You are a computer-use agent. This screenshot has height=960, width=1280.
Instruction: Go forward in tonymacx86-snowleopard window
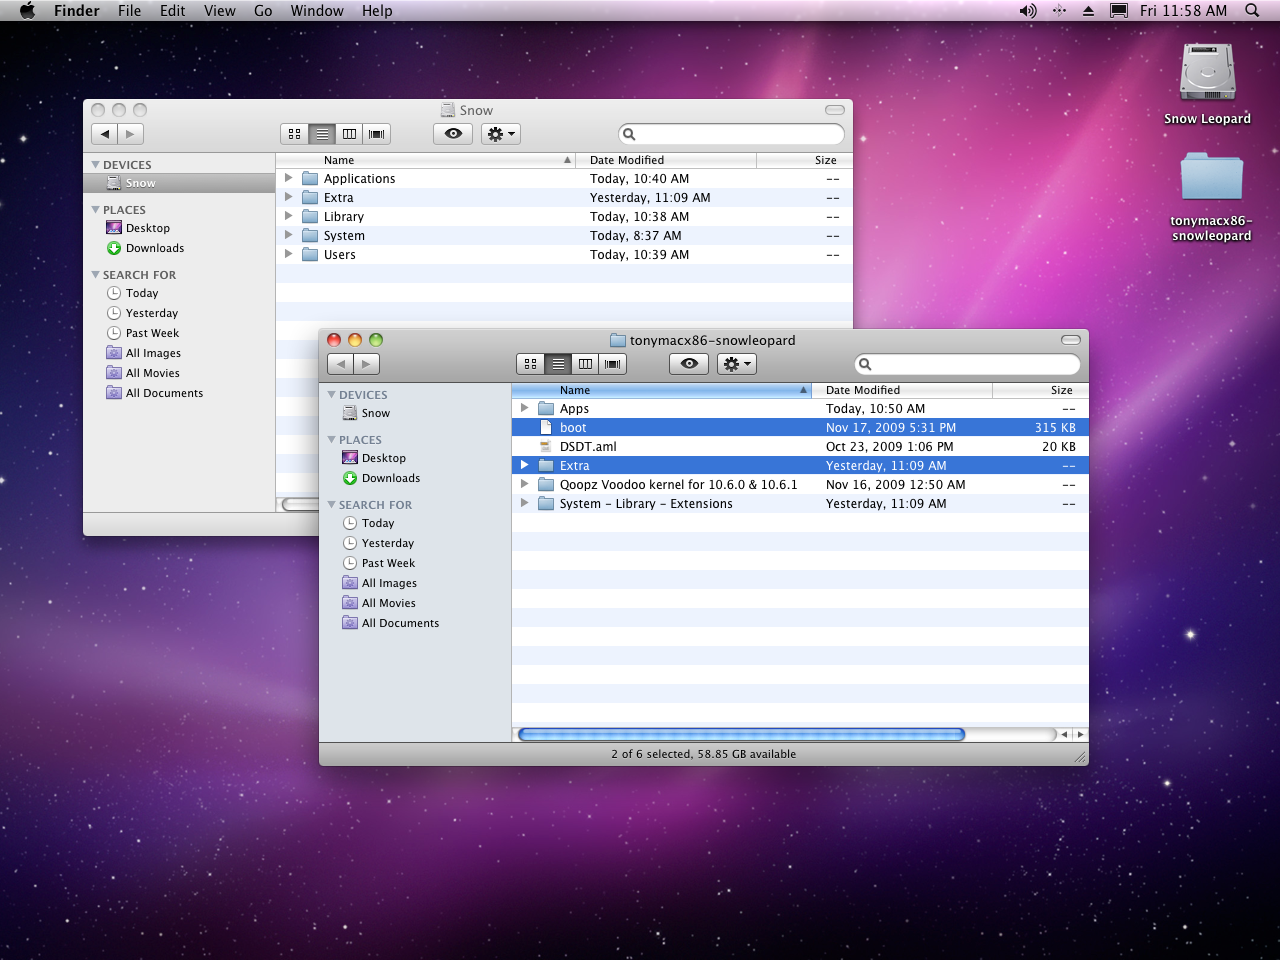point(367,364)
